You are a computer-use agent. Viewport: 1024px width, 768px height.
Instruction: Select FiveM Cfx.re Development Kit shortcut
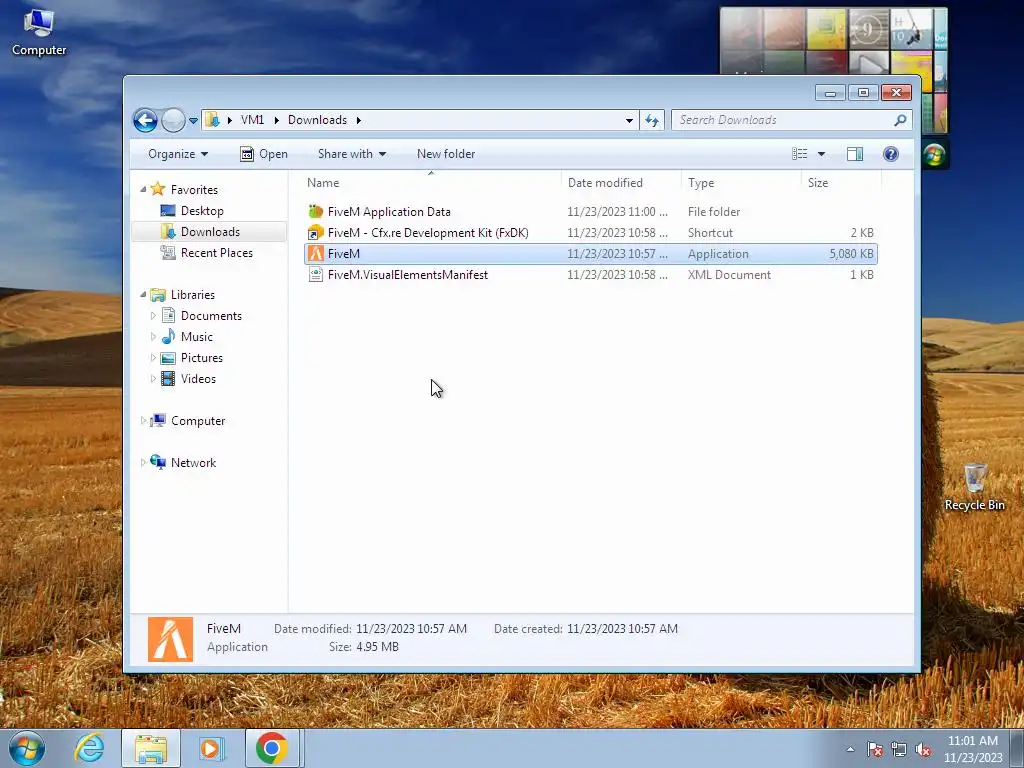pos(428,232)
